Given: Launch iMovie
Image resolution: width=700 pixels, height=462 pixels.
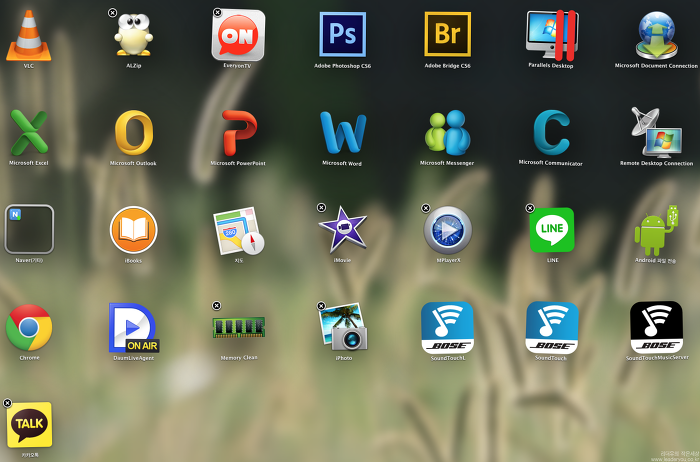Looking at the screenshot, I should pos(343,229).
